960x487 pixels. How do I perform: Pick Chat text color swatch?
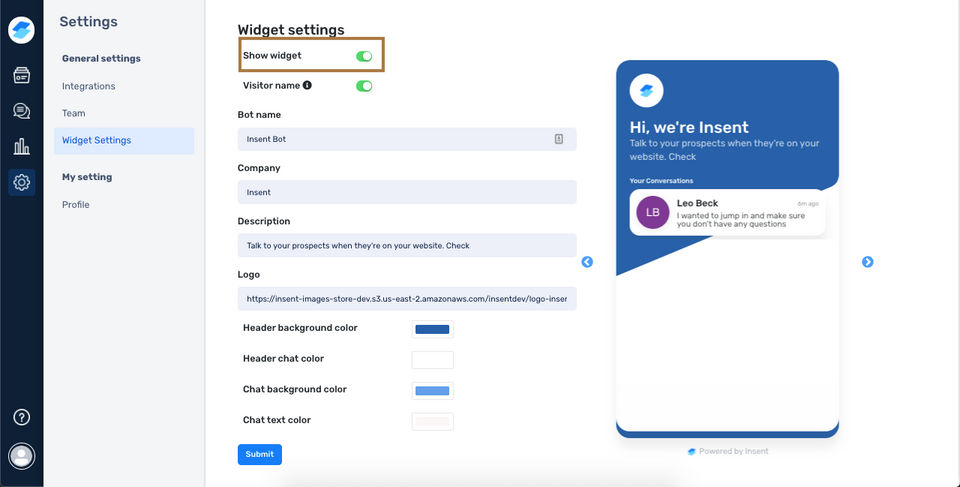tap(432, 421)
